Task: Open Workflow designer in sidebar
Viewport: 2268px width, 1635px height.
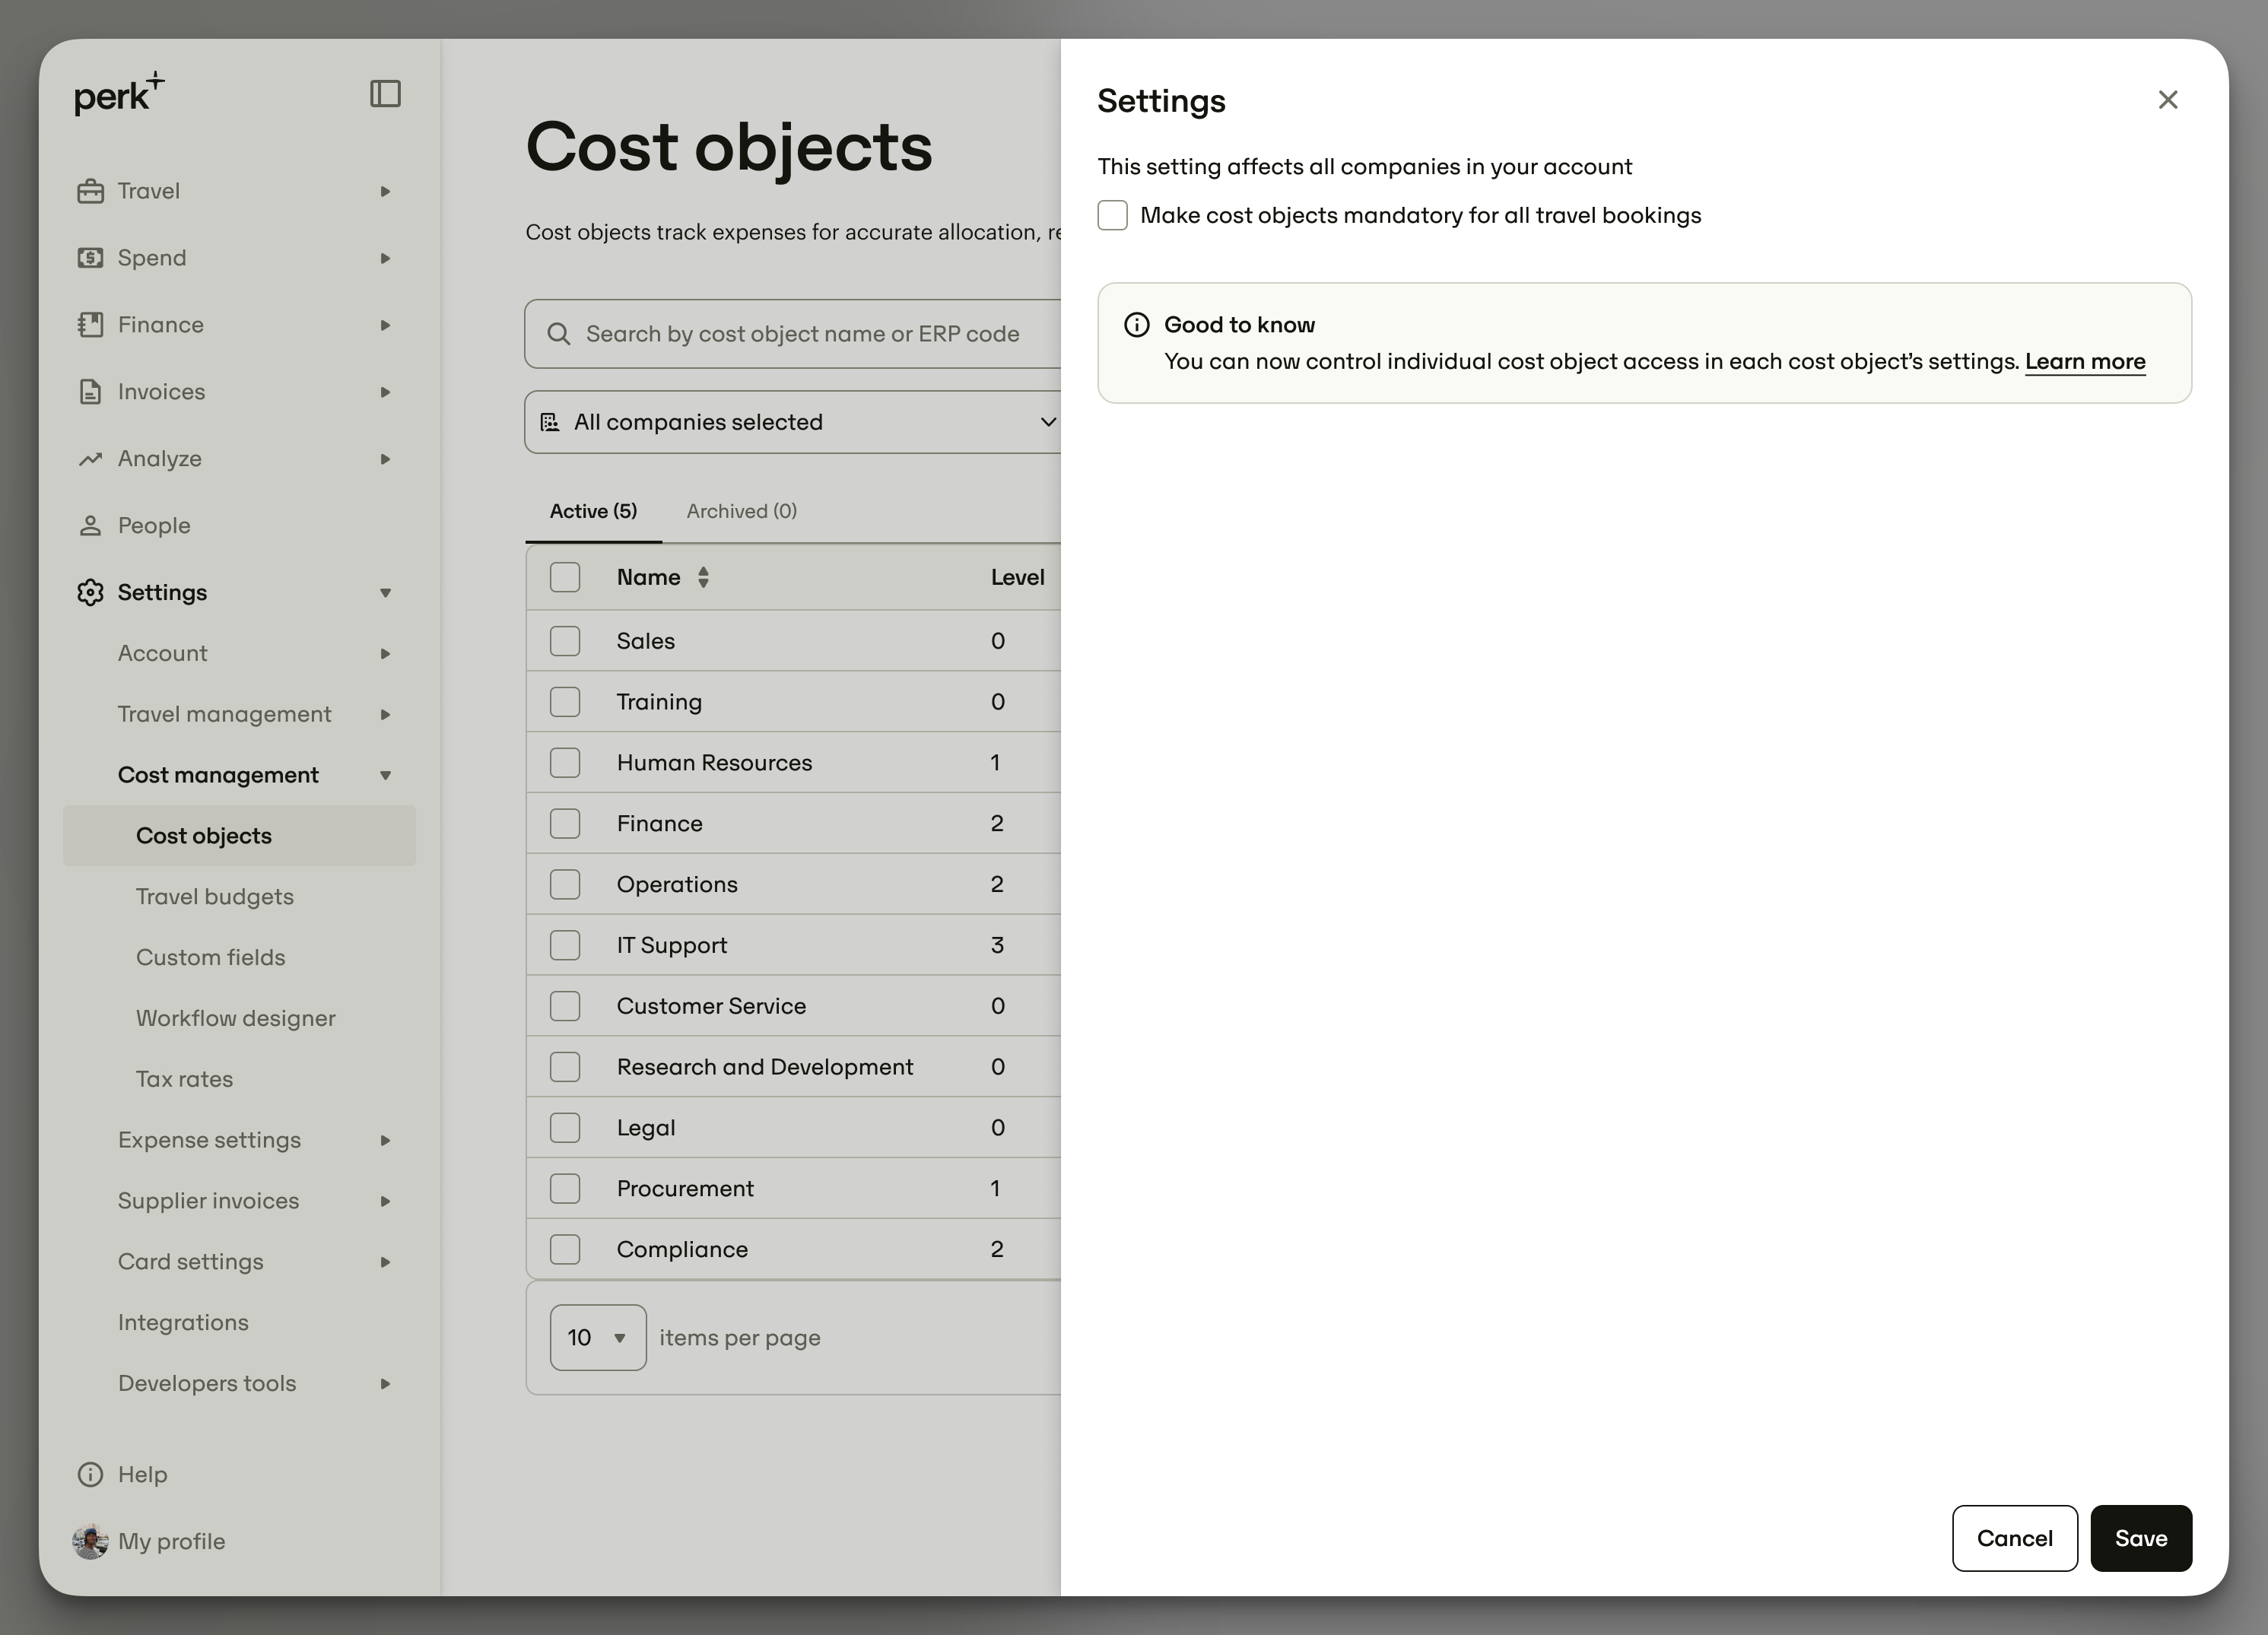Action: [x=236, y=1019]
